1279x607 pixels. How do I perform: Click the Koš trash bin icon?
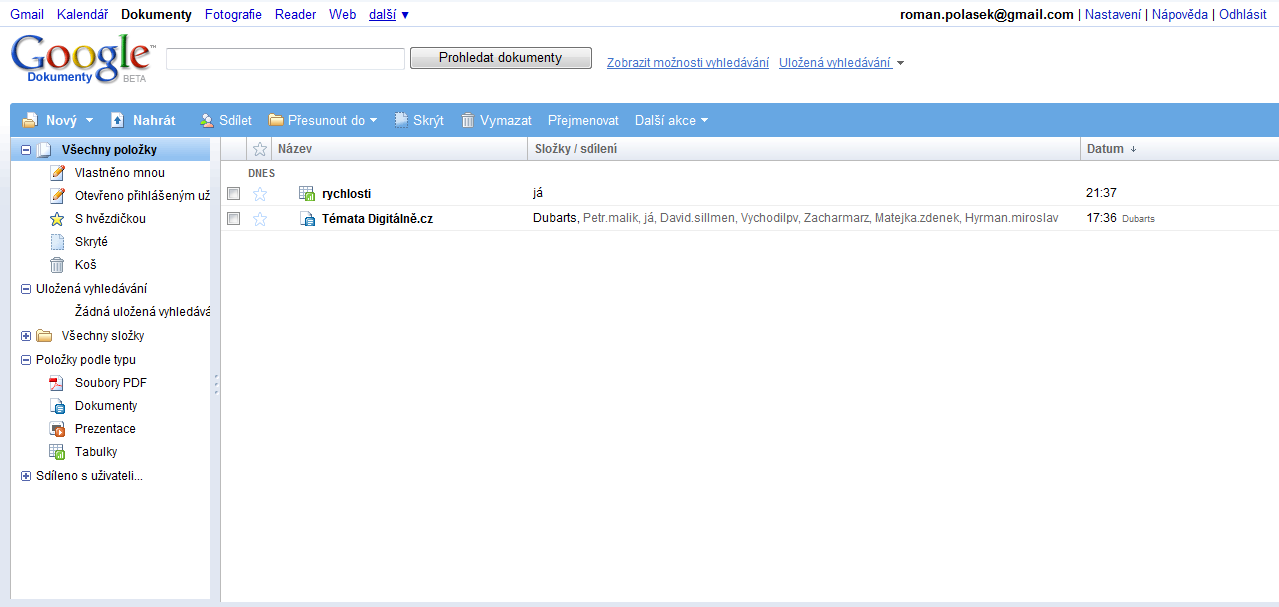tap(57, 265)
